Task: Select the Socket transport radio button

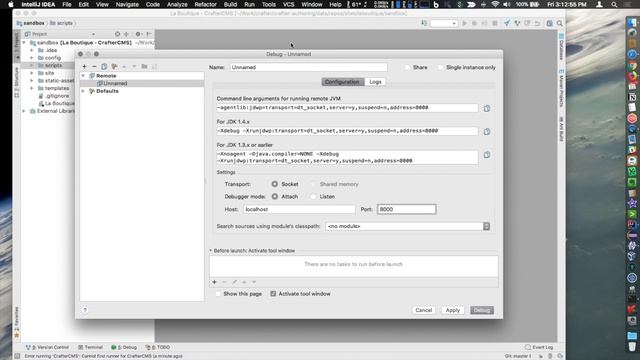Action: pos(275,184)
